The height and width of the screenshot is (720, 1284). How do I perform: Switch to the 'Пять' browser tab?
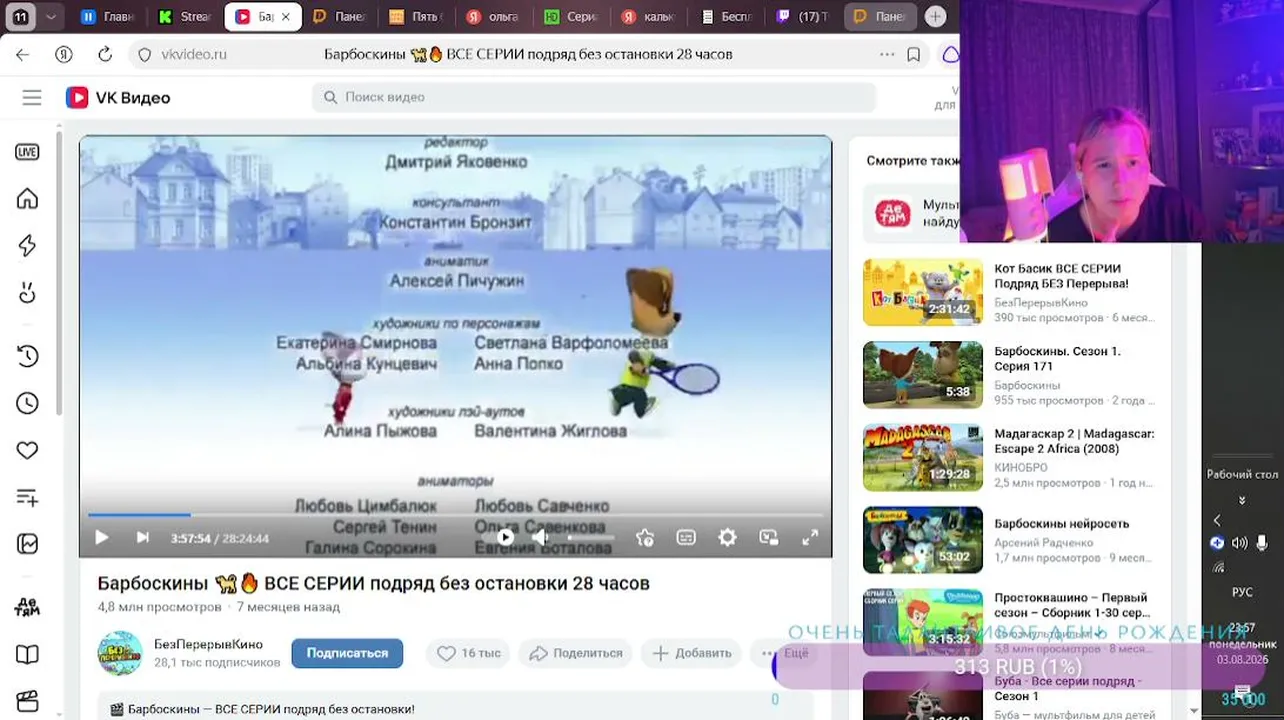click(418, 17)
